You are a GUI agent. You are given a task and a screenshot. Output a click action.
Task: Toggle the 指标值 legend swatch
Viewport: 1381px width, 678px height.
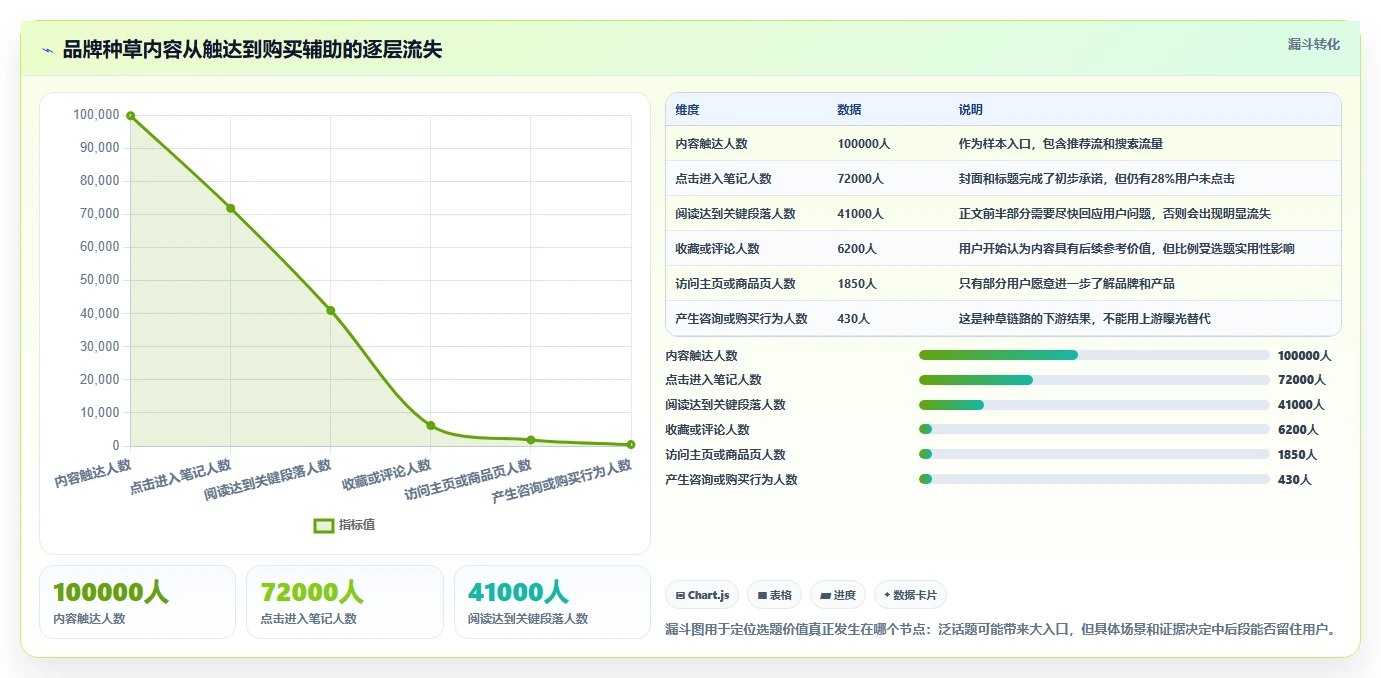[324, 525]
